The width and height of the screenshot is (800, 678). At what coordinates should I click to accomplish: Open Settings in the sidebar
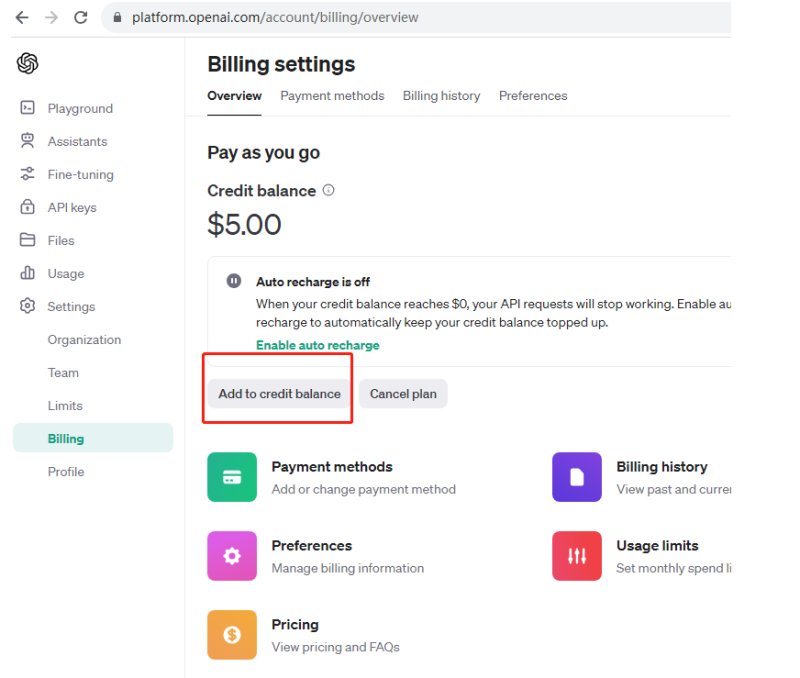71,307
